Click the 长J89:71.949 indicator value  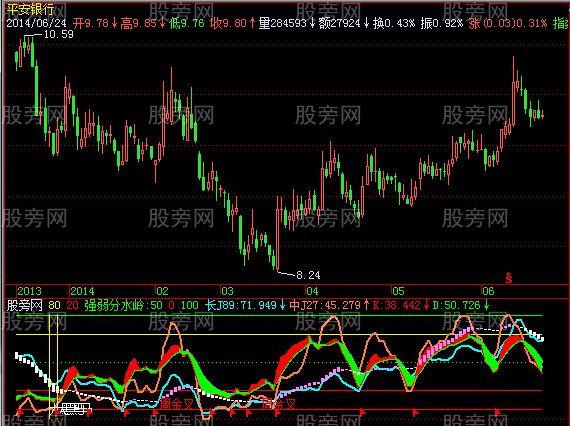[x=241, y=305]
